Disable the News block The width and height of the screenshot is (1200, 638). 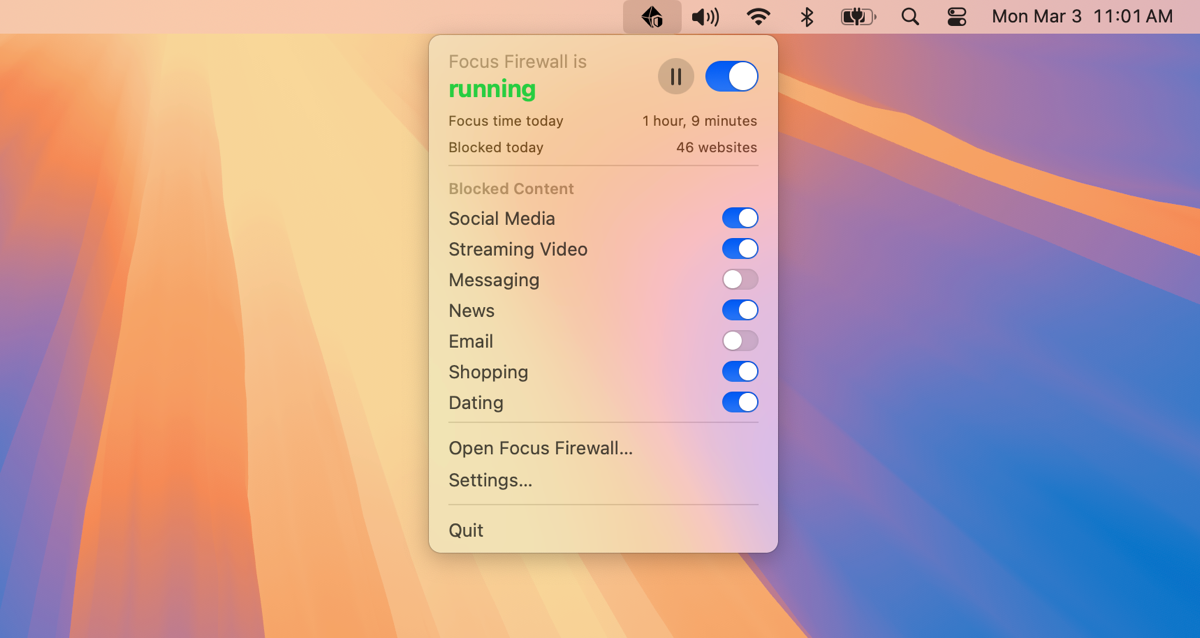(x=739, y=310)
